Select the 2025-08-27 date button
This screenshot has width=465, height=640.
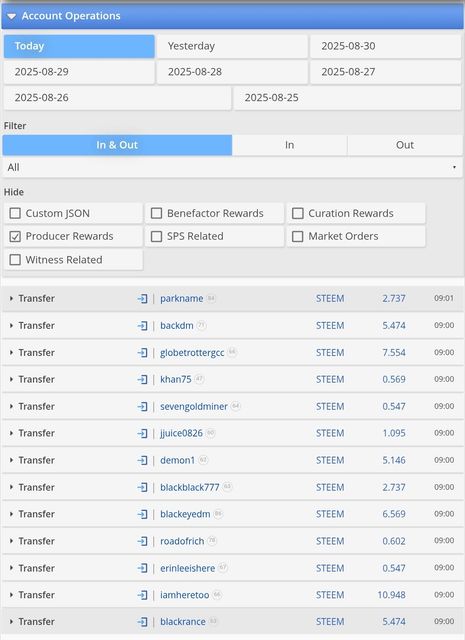386,72
